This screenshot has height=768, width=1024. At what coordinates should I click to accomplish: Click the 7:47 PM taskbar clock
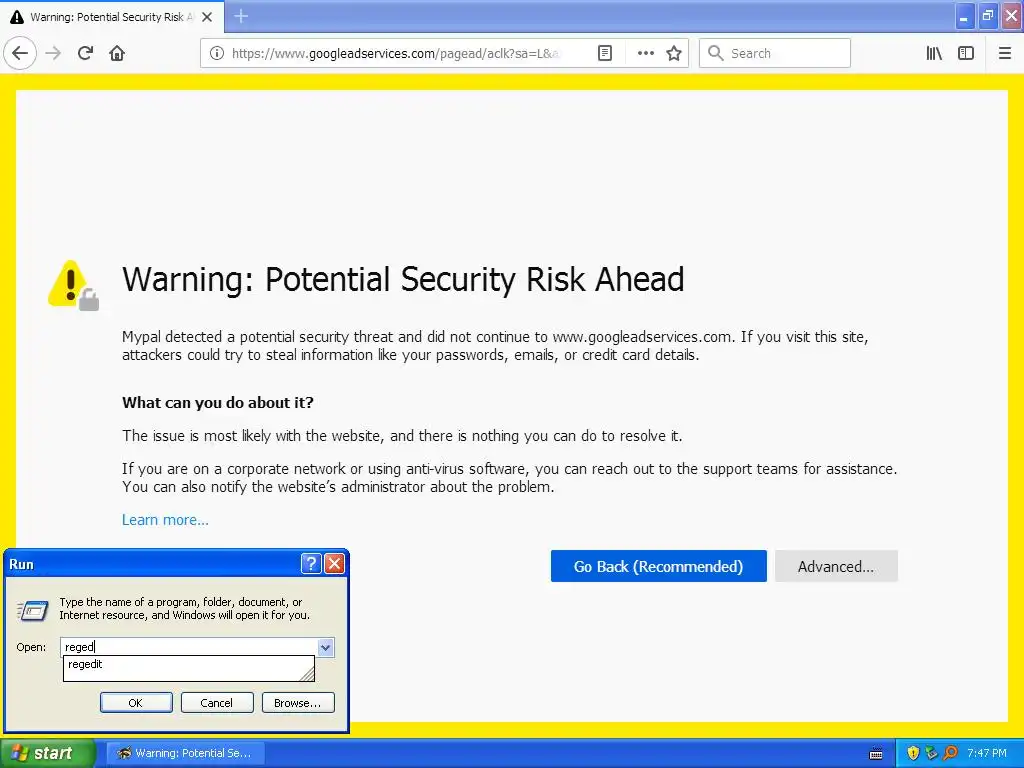[x=987, y=753]
